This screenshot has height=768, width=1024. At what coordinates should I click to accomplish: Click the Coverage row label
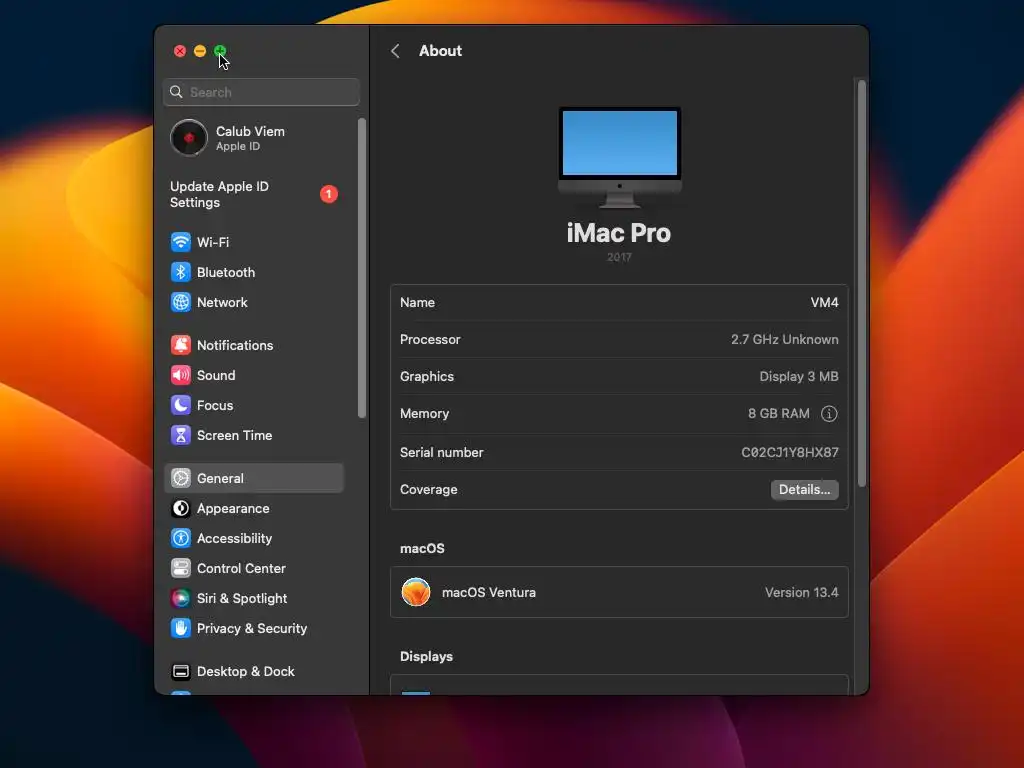pos(428,490)
